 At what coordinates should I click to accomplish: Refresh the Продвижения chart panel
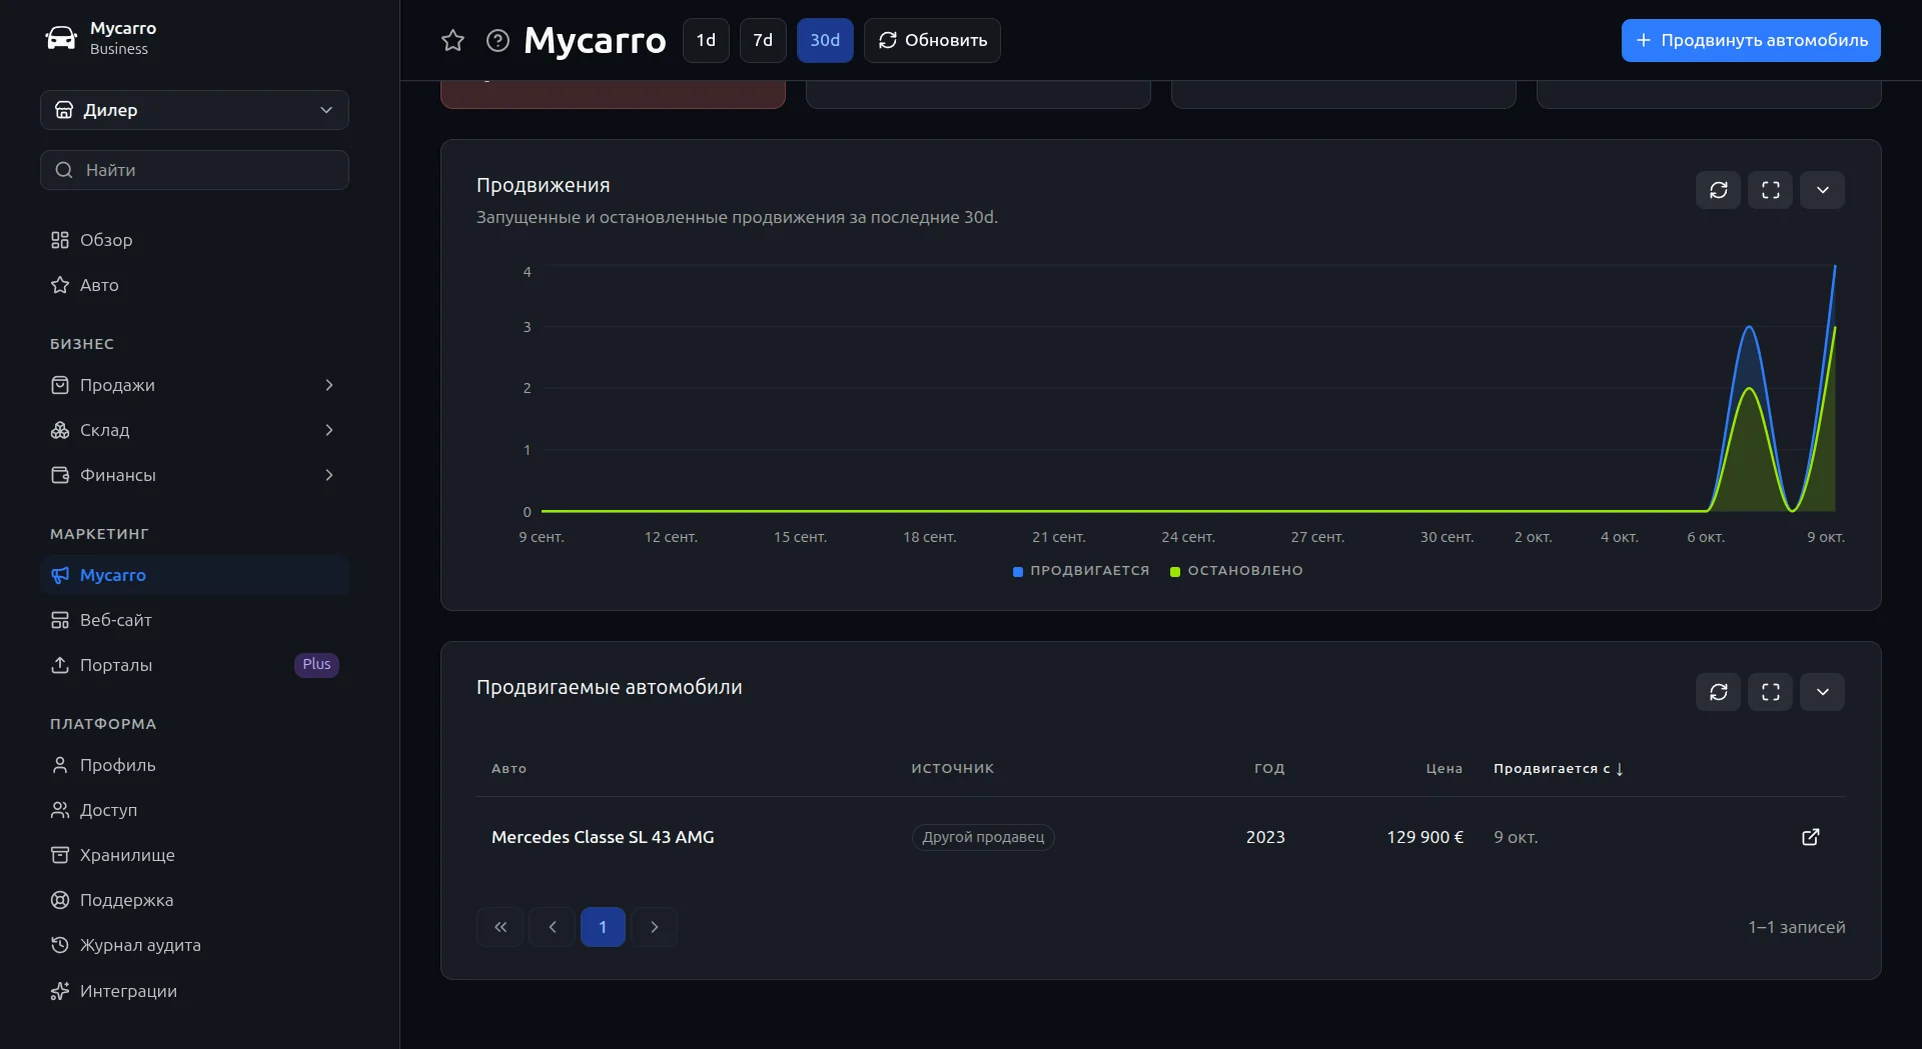coord(1719,190)
